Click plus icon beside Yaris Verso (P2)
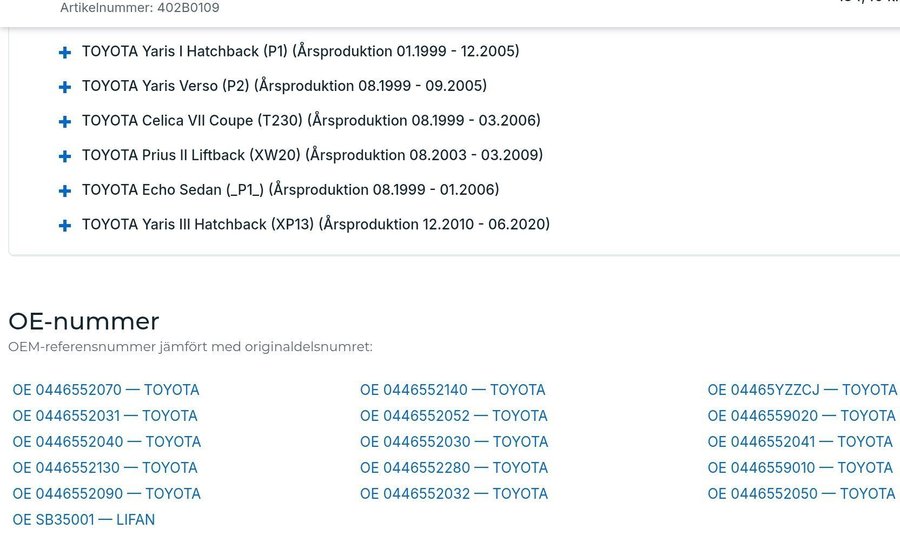This screenshot has width=900, height=540. pos(65,87)
